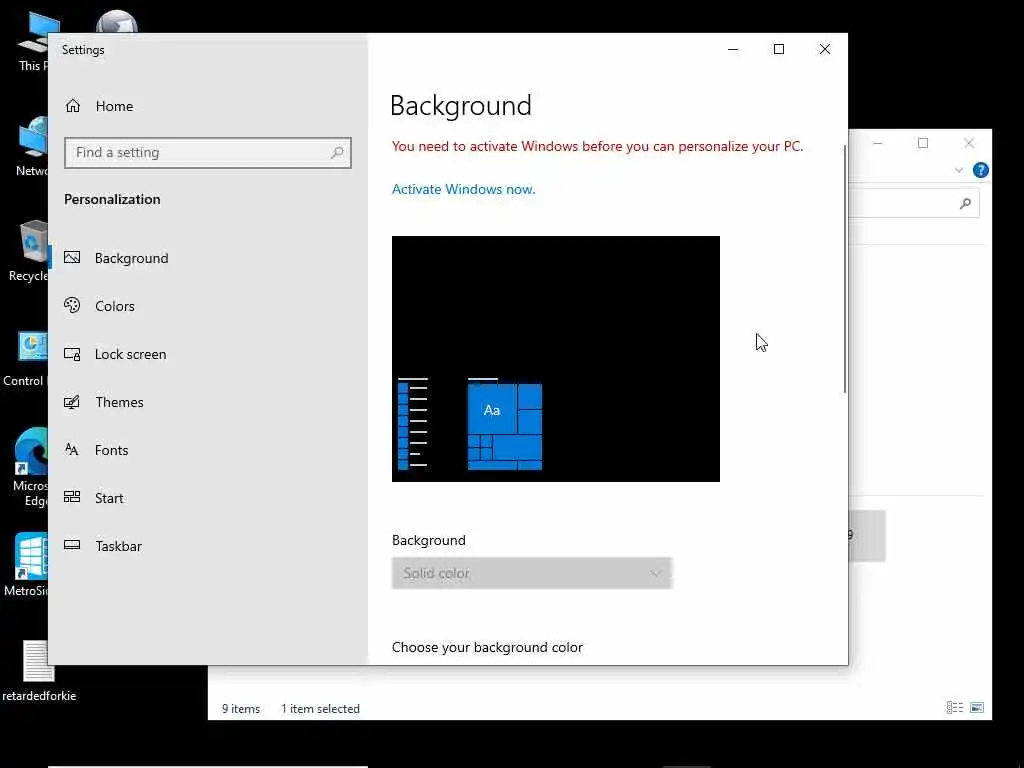Select the Network desktop icon

click(x=33, y=148)
